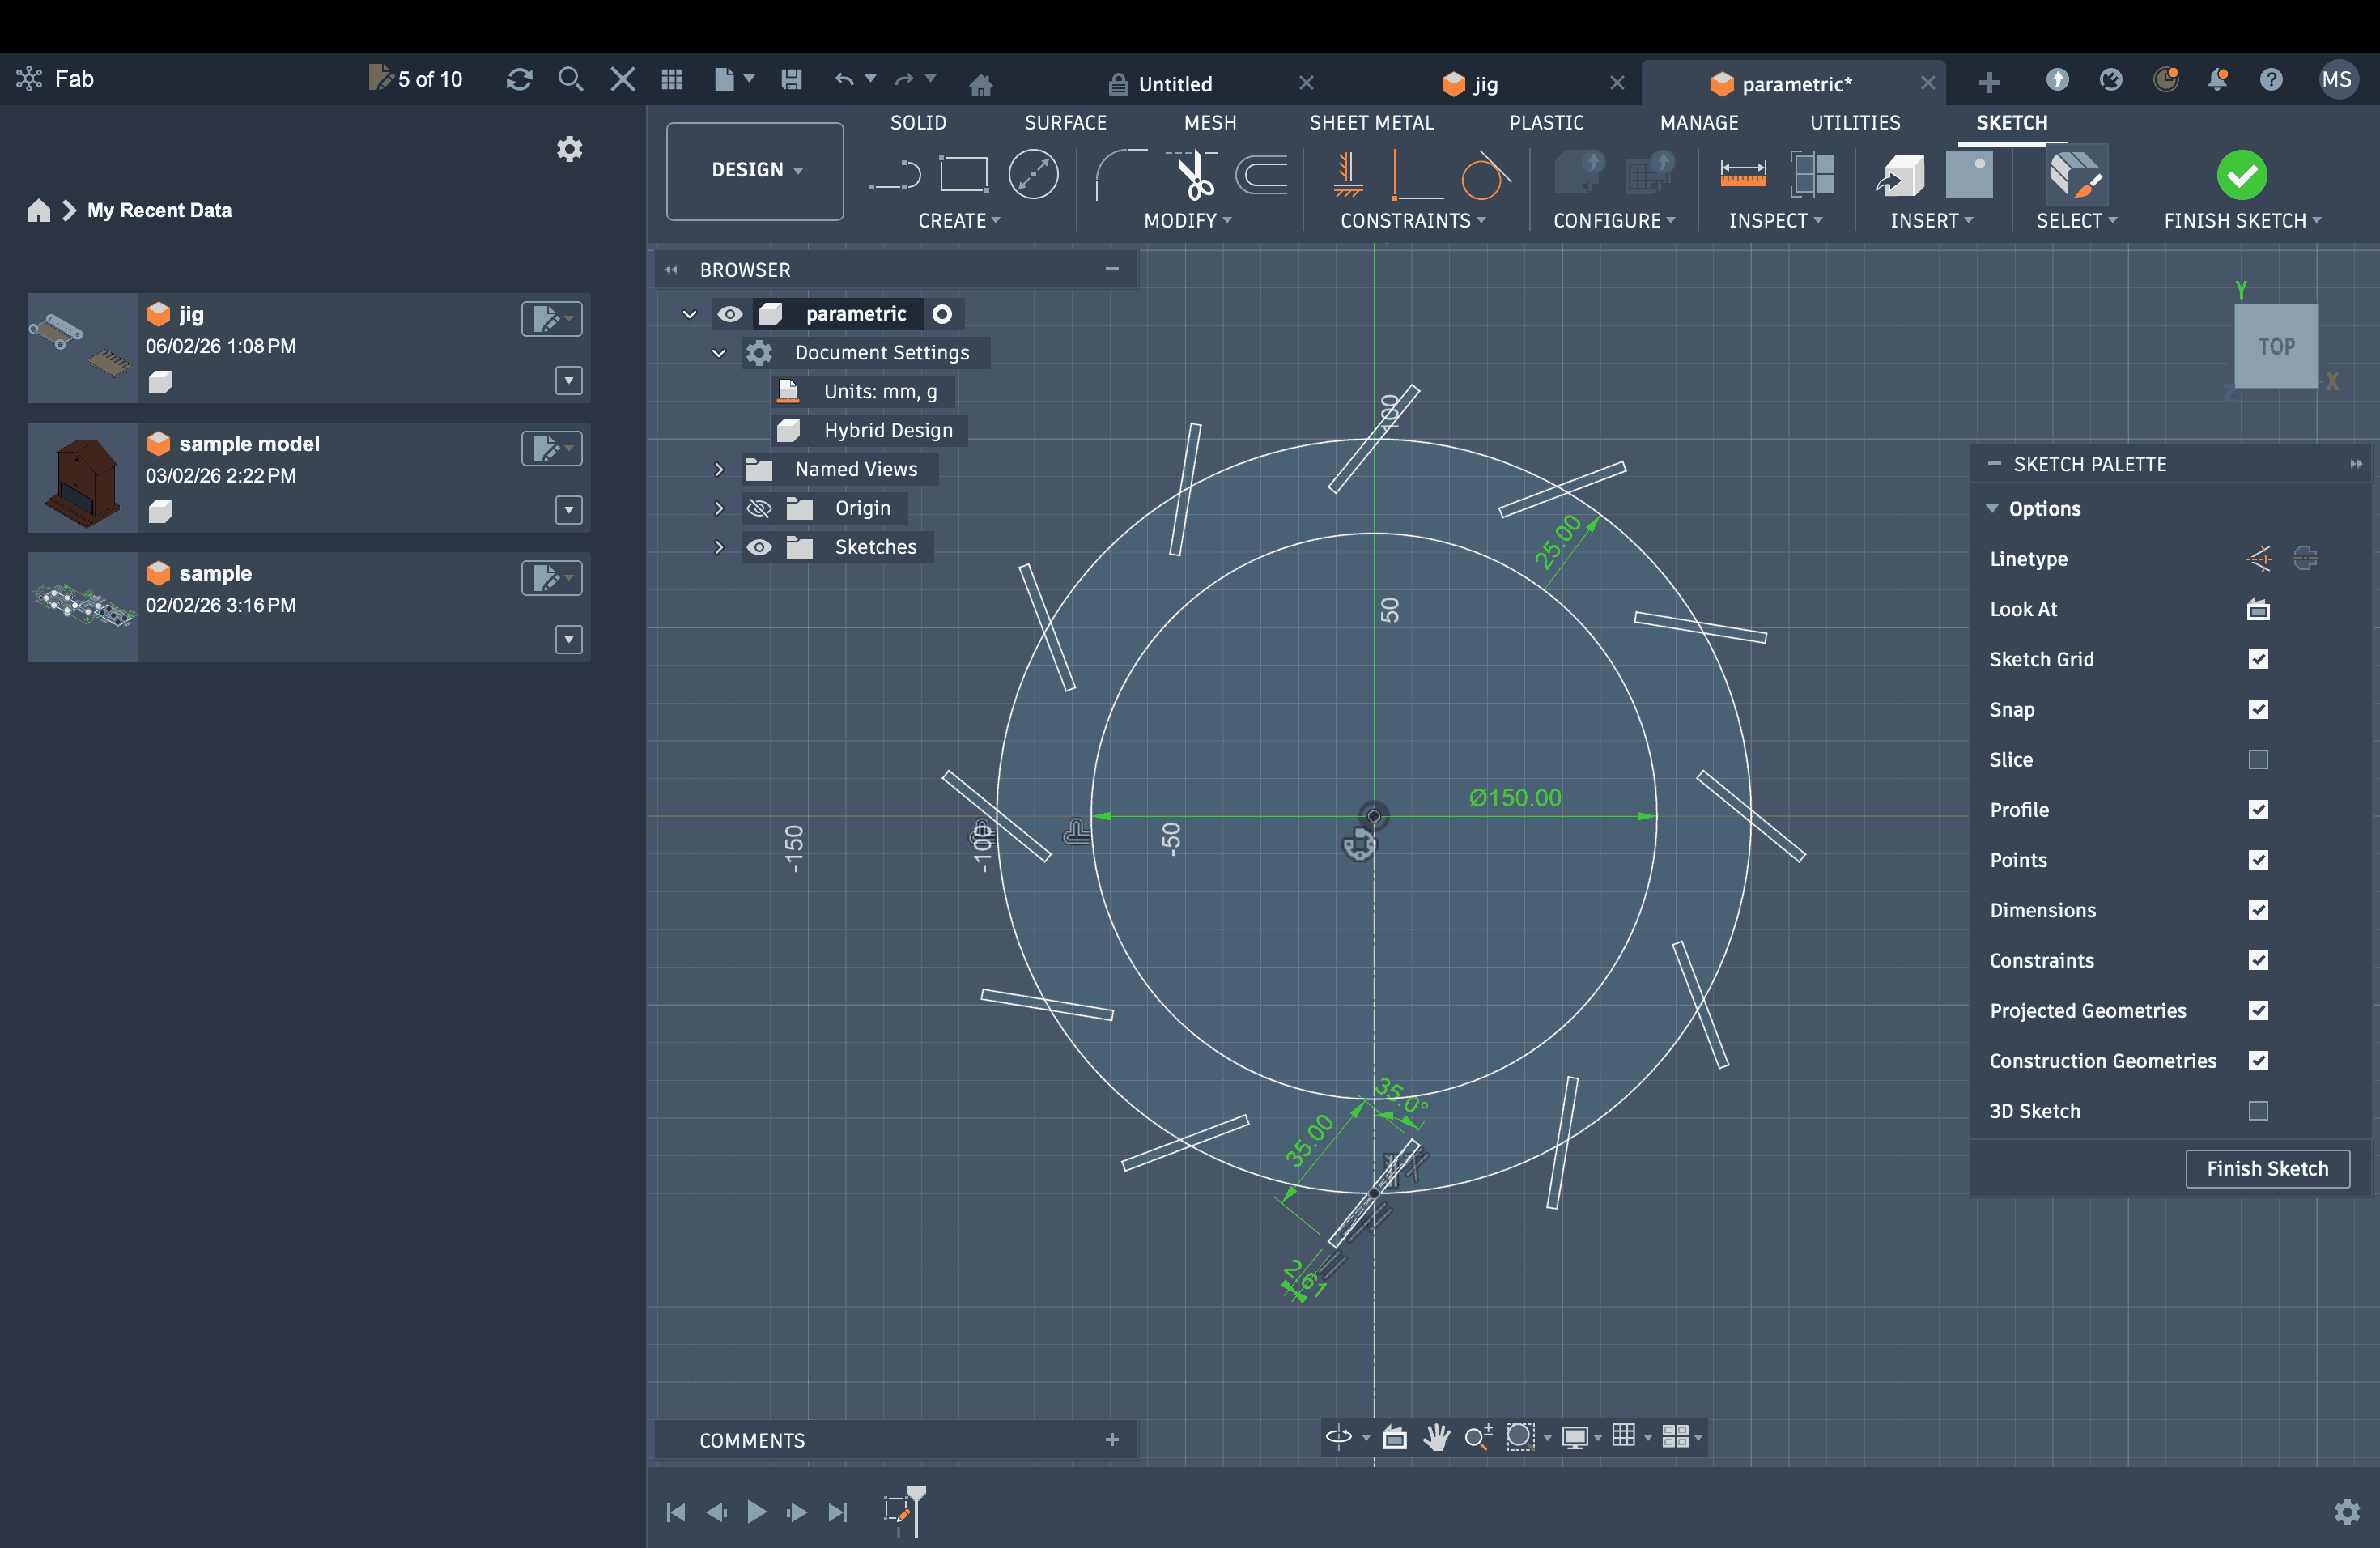This screenshot has height=1548, width=2380.
Task: Open the DESIGN workspace dropdown
Action: click(x=755, y=170)
